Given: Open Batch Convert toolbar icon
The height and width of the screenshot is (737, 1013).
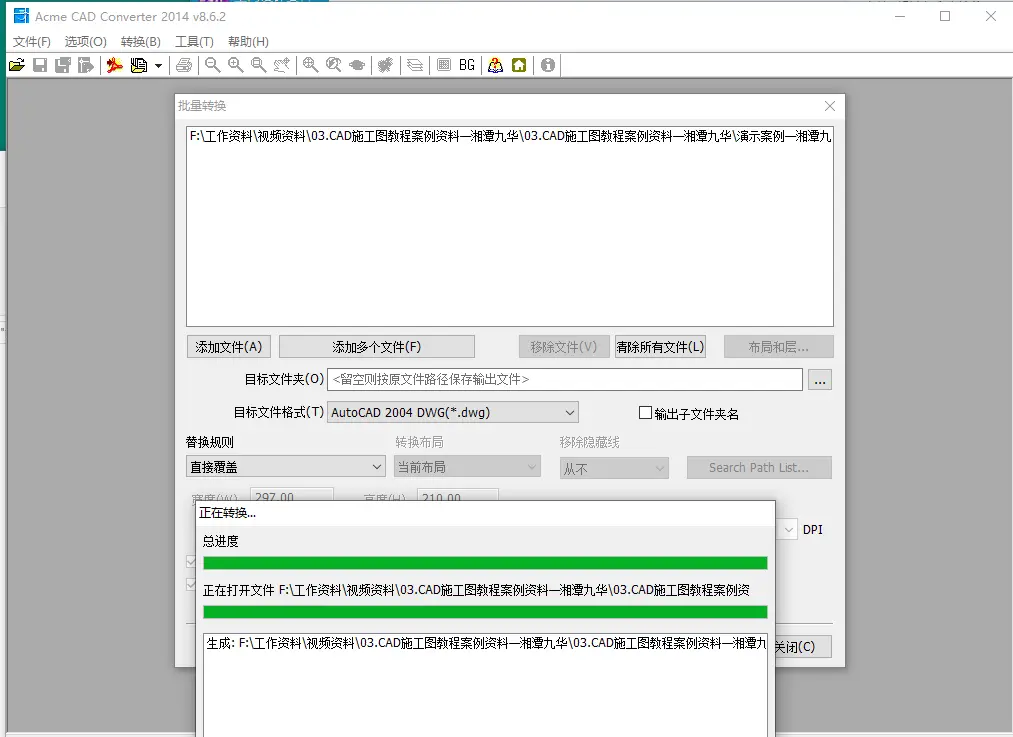Looking at the screenshot, I should click(138, 65).
